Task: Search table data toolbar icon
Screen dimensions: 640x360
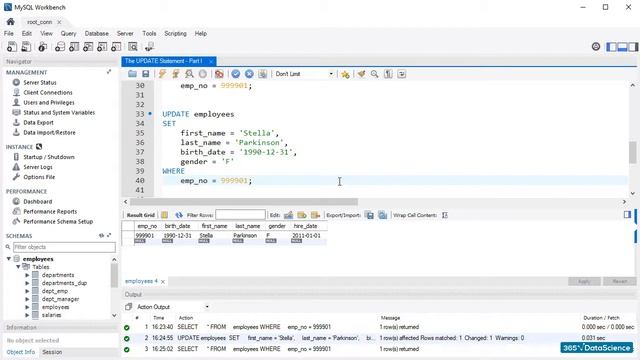Action: click(x=133, y=47)
